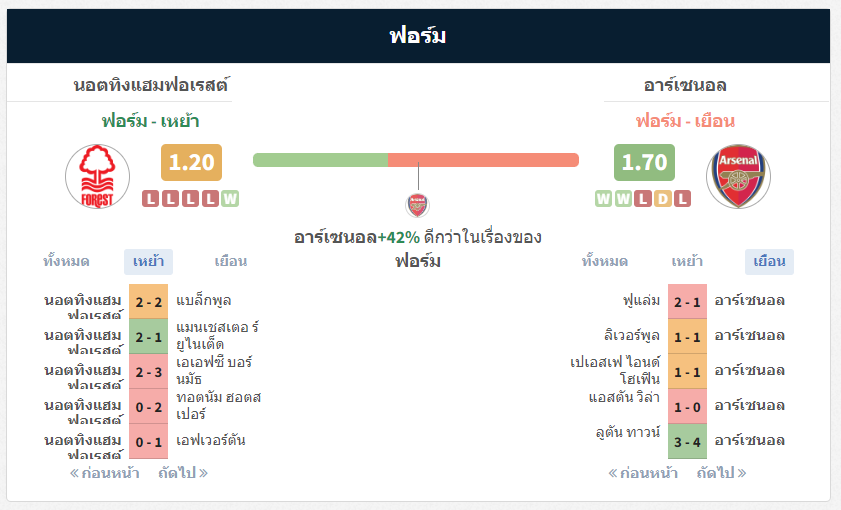841x510 pixels.
Task: Select the ทั้งหมด tab under Nottingham Forest
Action: [x=67, y=262]
